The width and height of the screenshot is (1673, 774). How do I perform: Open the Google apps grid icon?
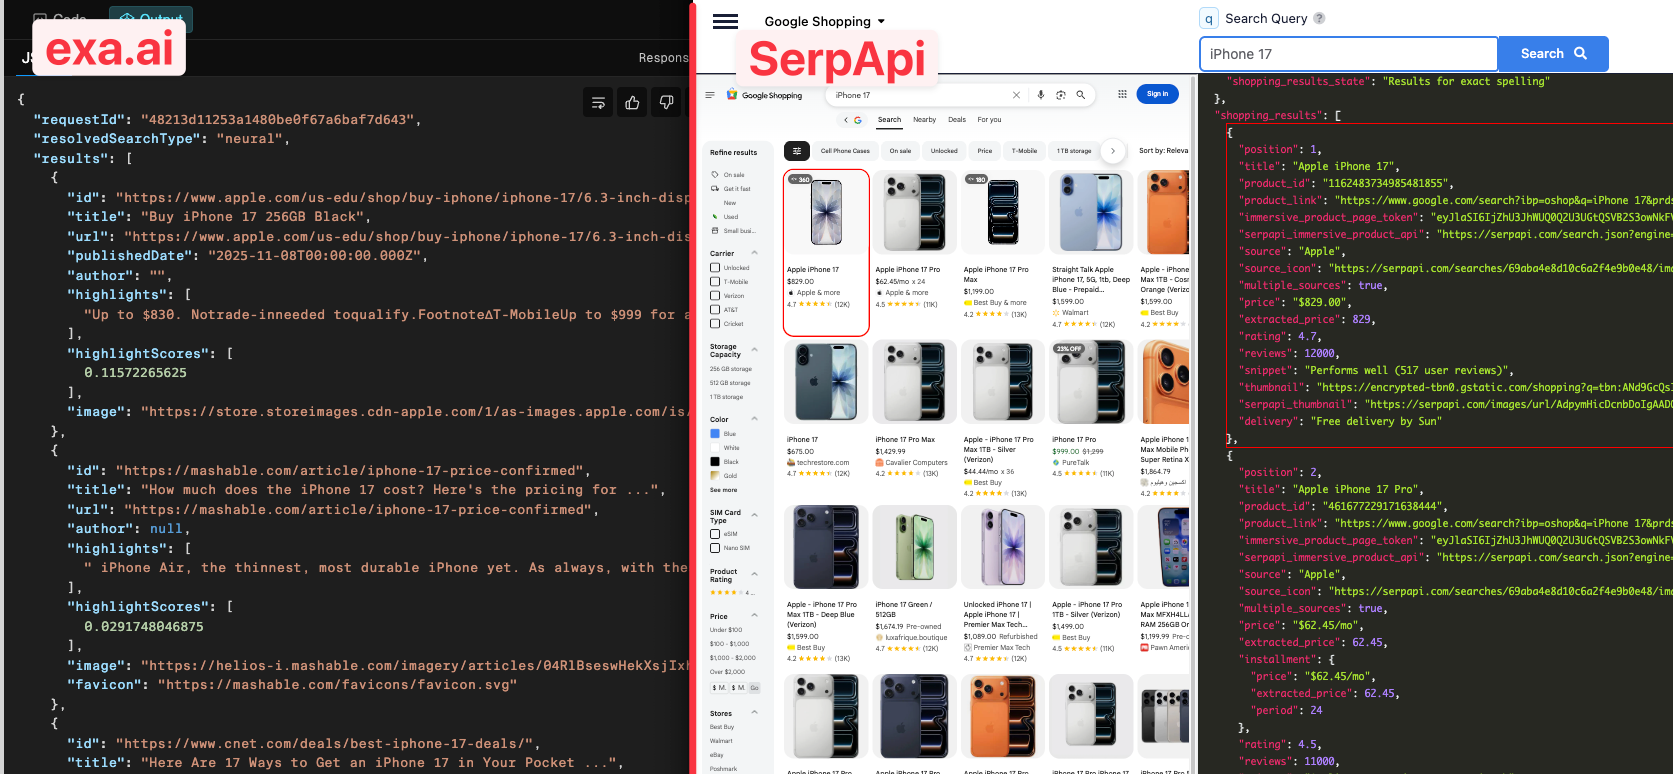pyautogui.click(x=1122, y=94)
